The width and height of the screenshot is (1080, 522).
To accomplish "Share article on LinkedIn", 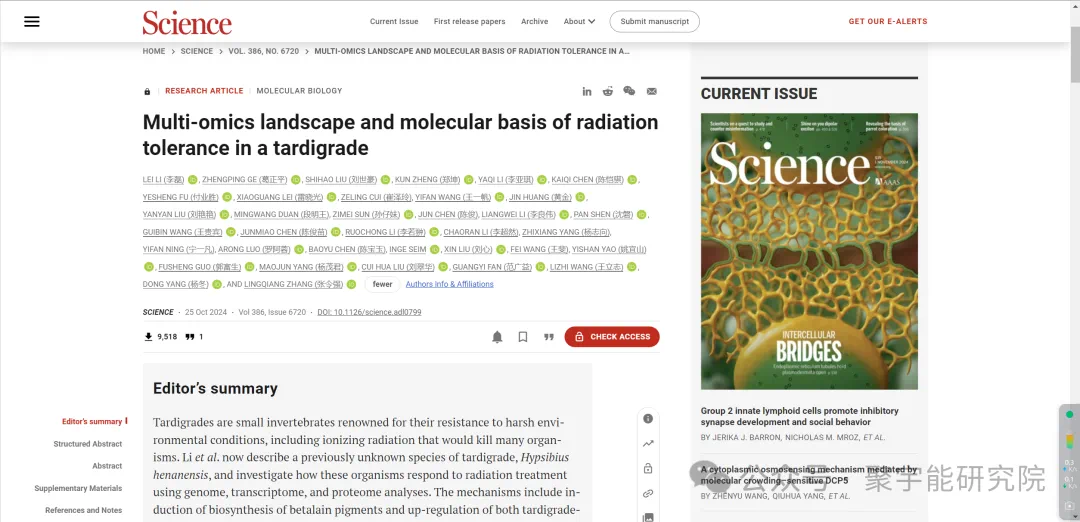I will point(587,91).
